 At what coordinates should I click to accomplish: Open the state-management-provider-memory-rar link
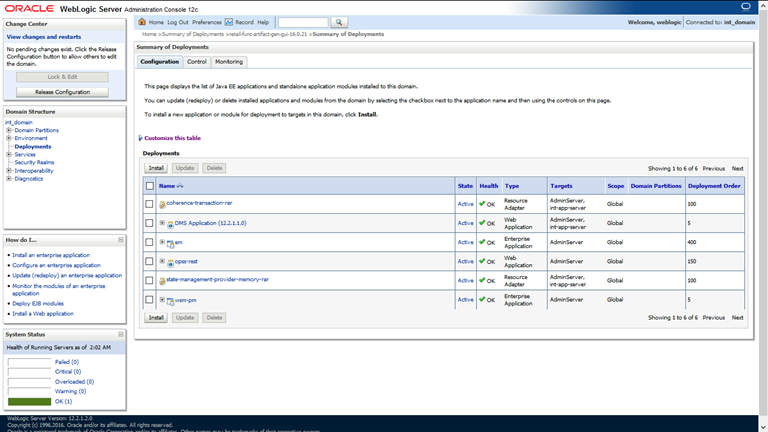[217, 279]
